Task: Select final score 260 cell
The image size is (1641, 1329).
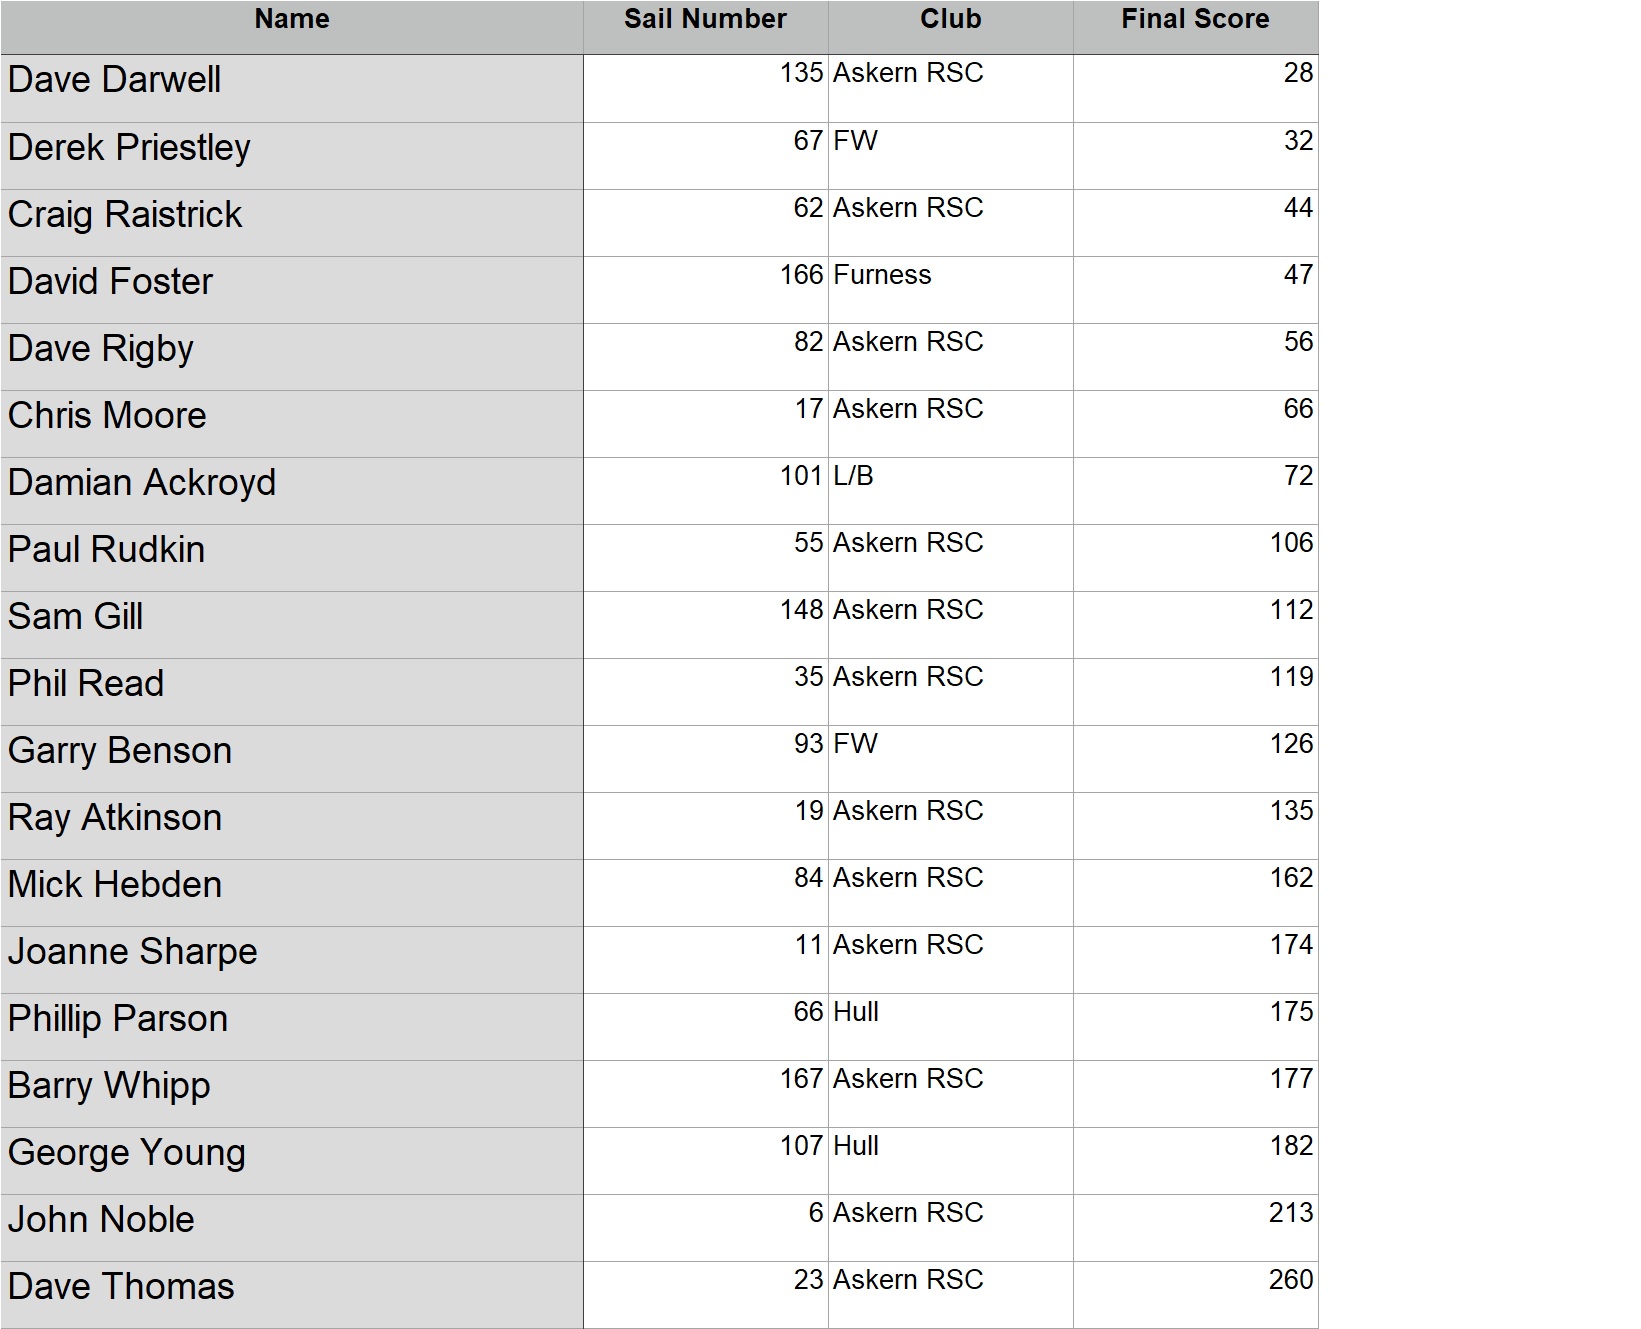Action: 1195,1294
